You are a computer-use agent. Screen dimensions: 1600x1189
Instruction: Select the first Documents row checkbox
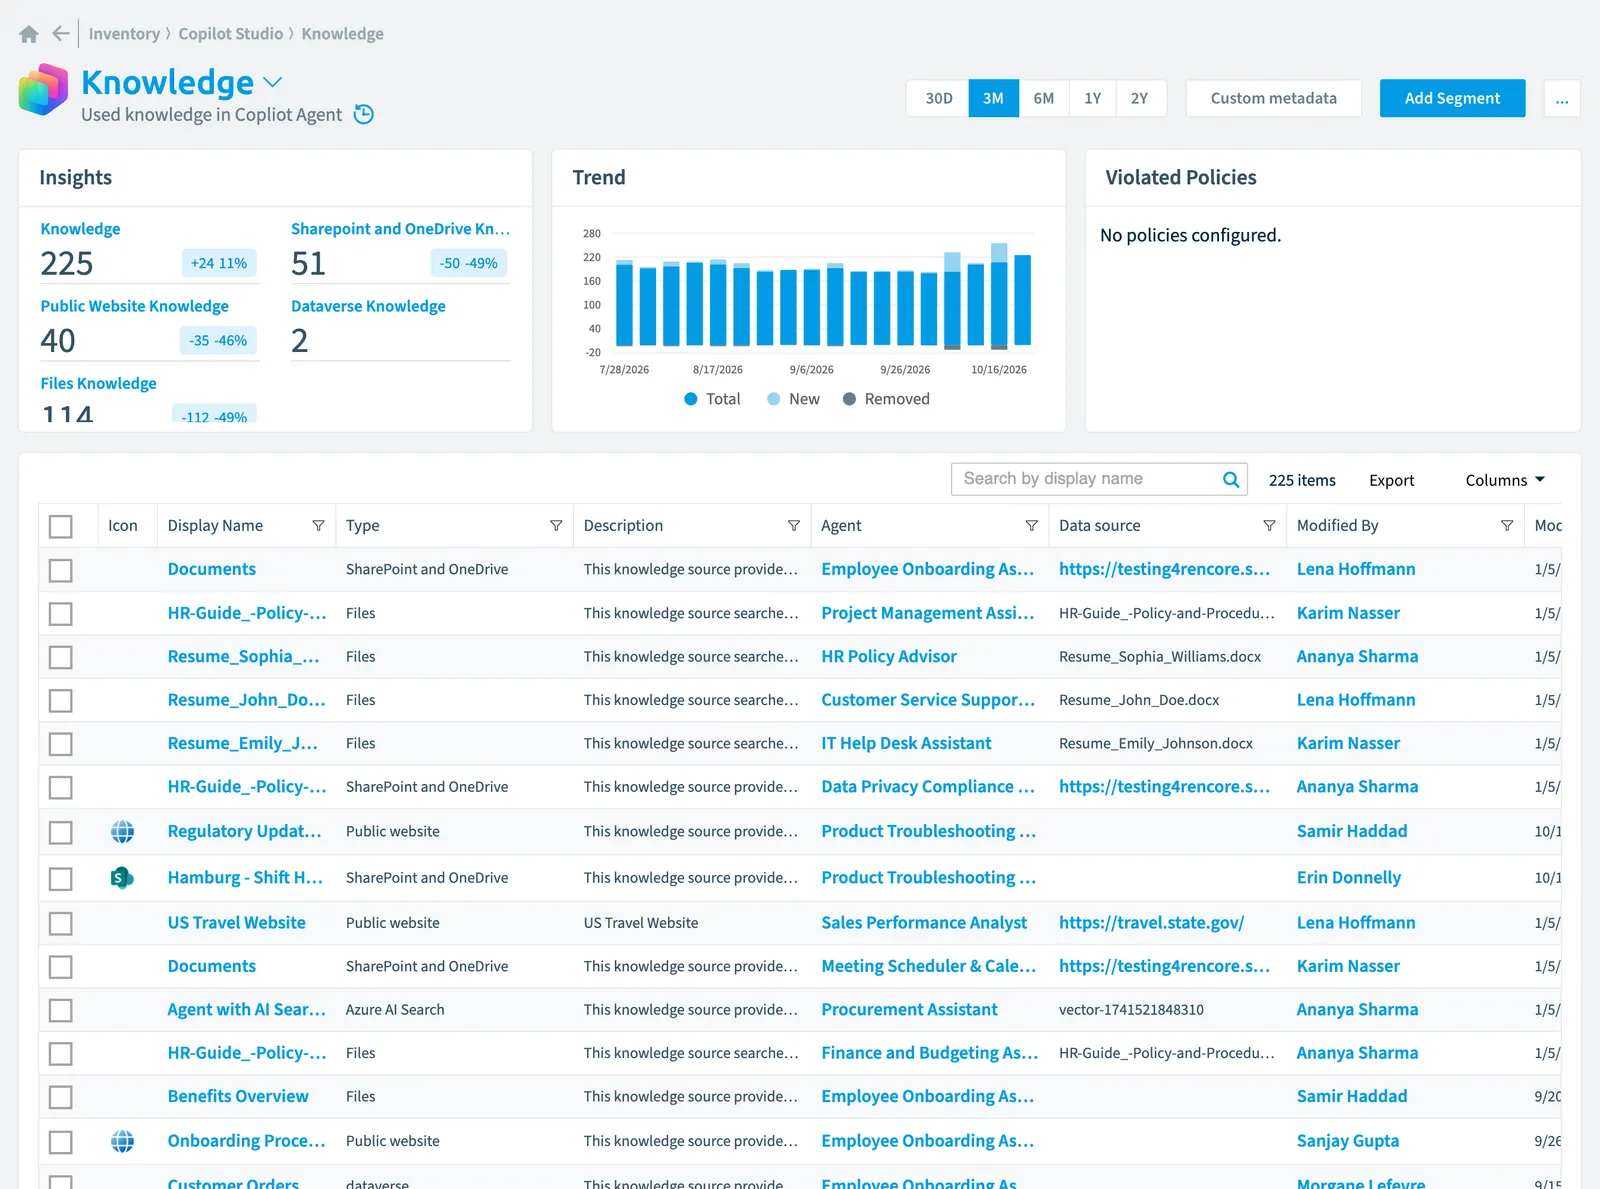click(61, 570)
